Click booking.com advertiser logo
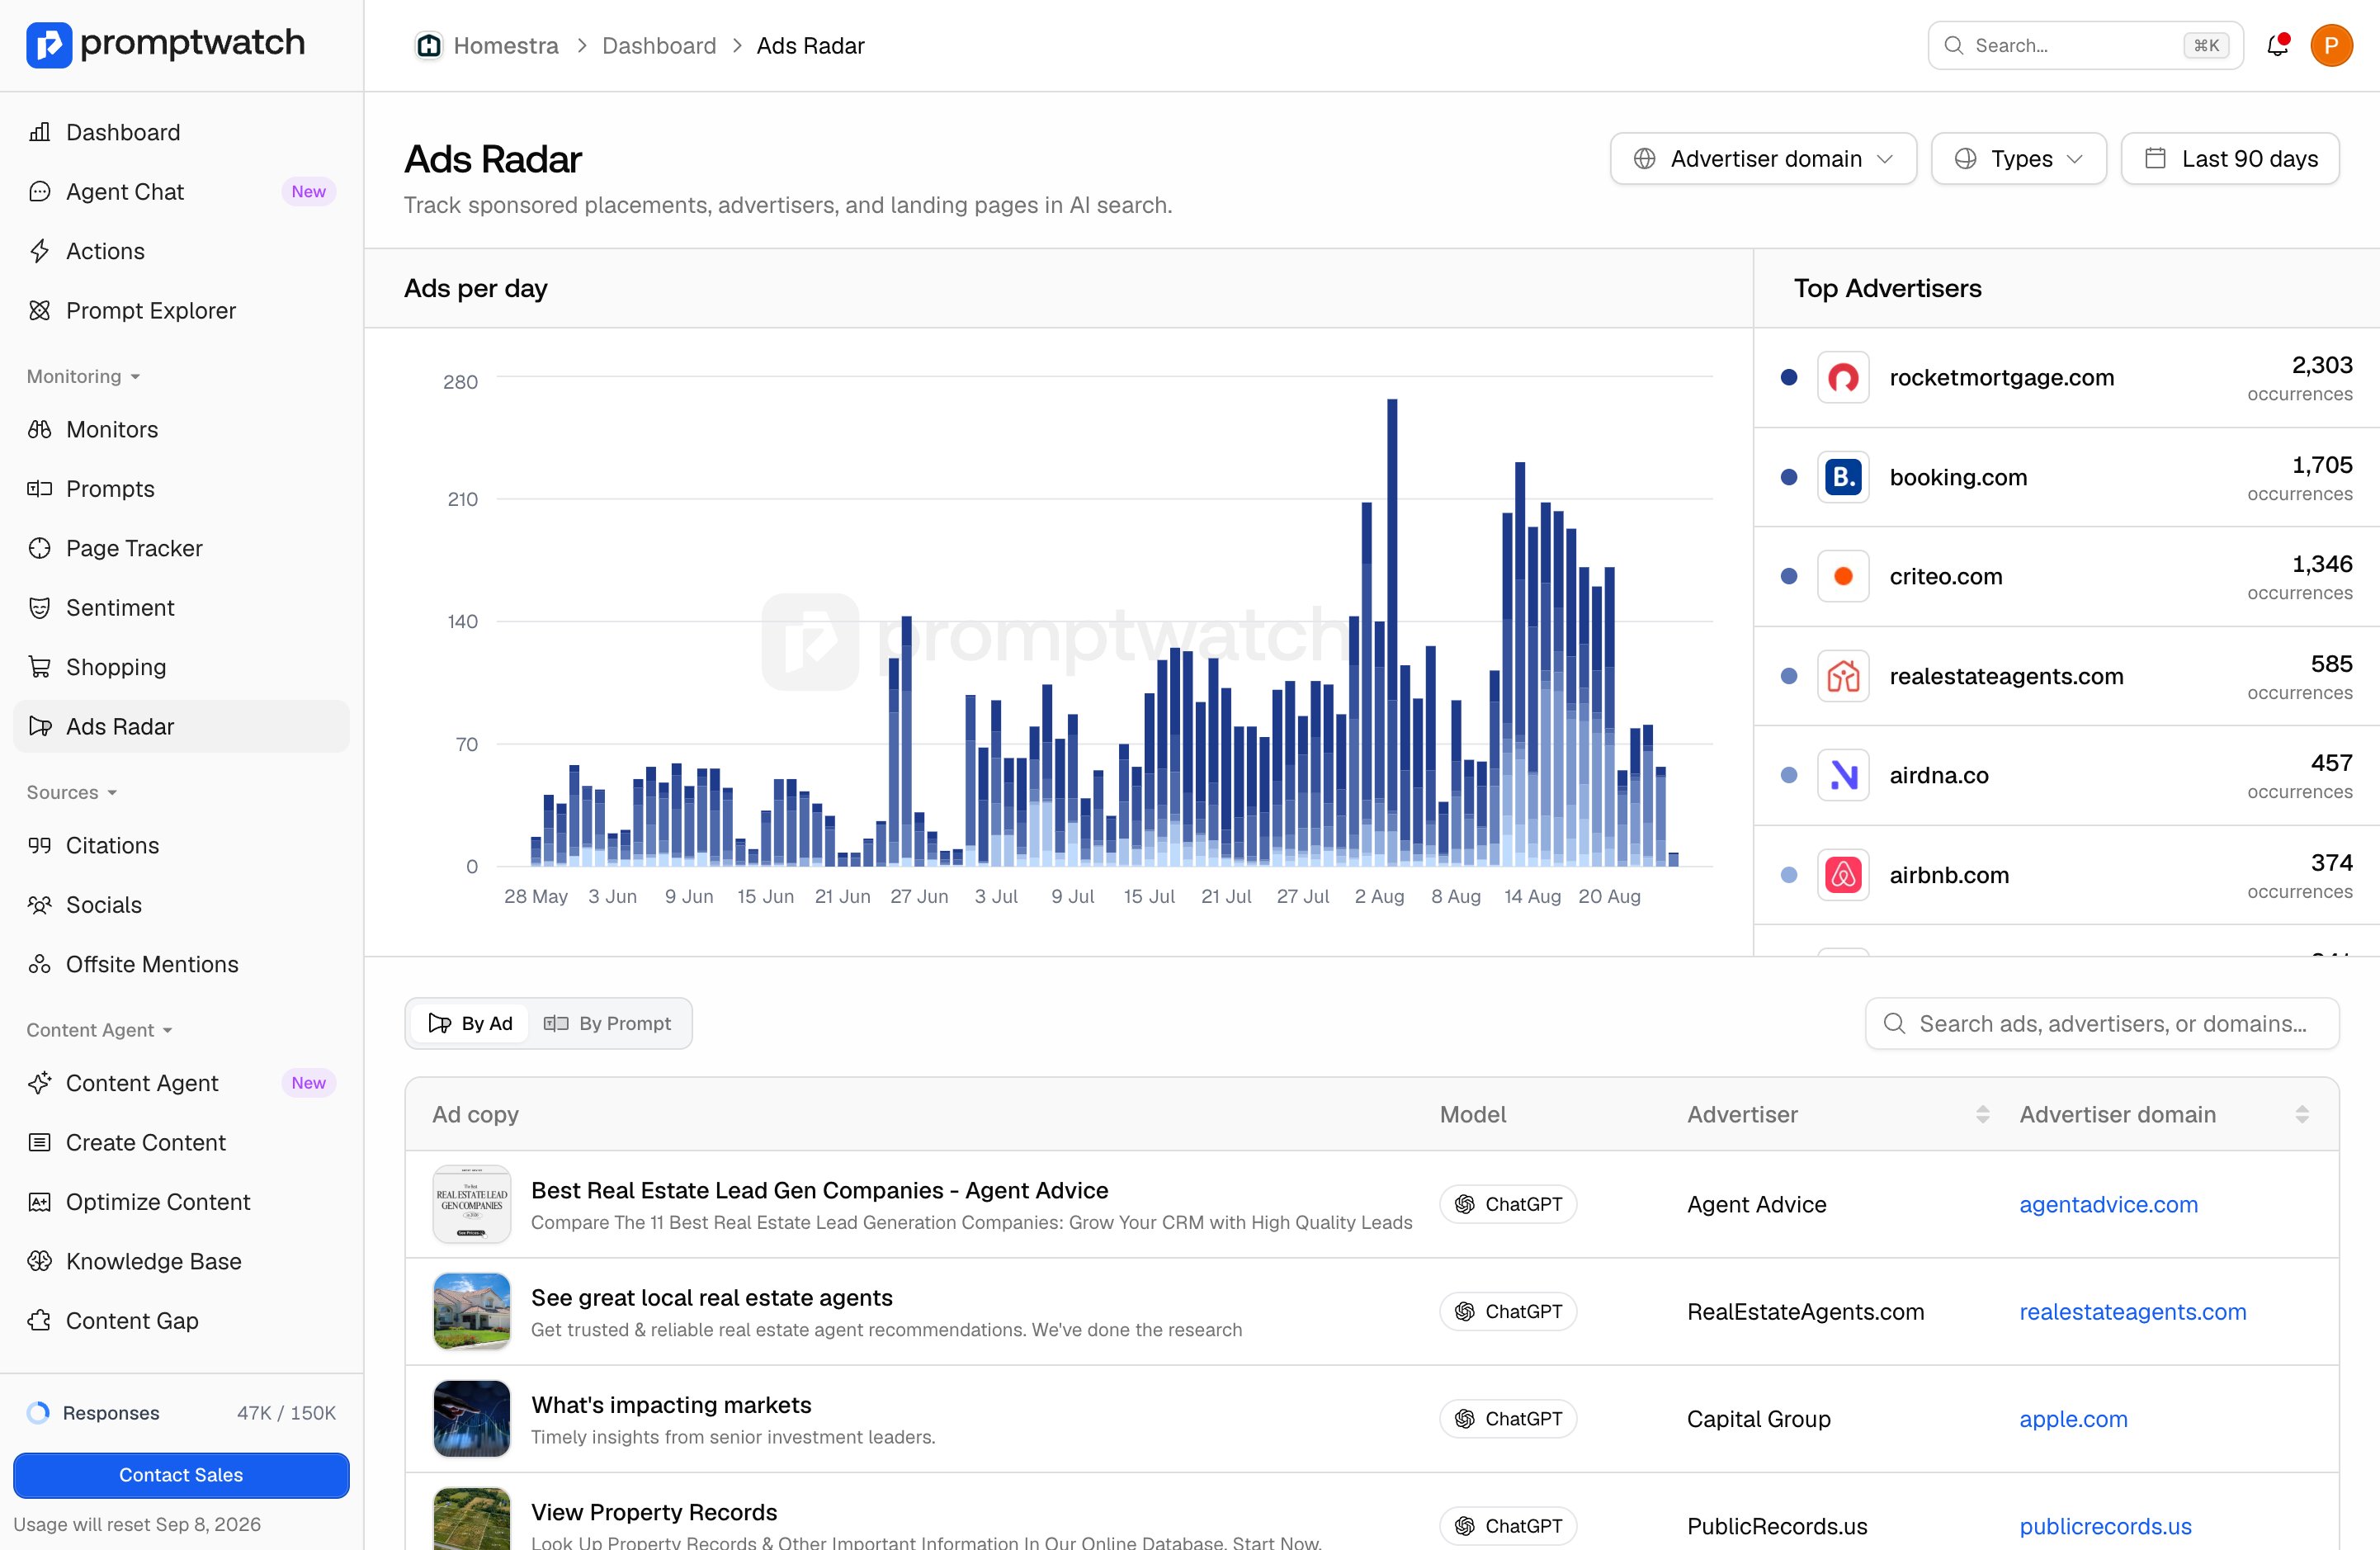Screen dimensions: 2380x1550 pyautogui.click(x=1843, y=477)
